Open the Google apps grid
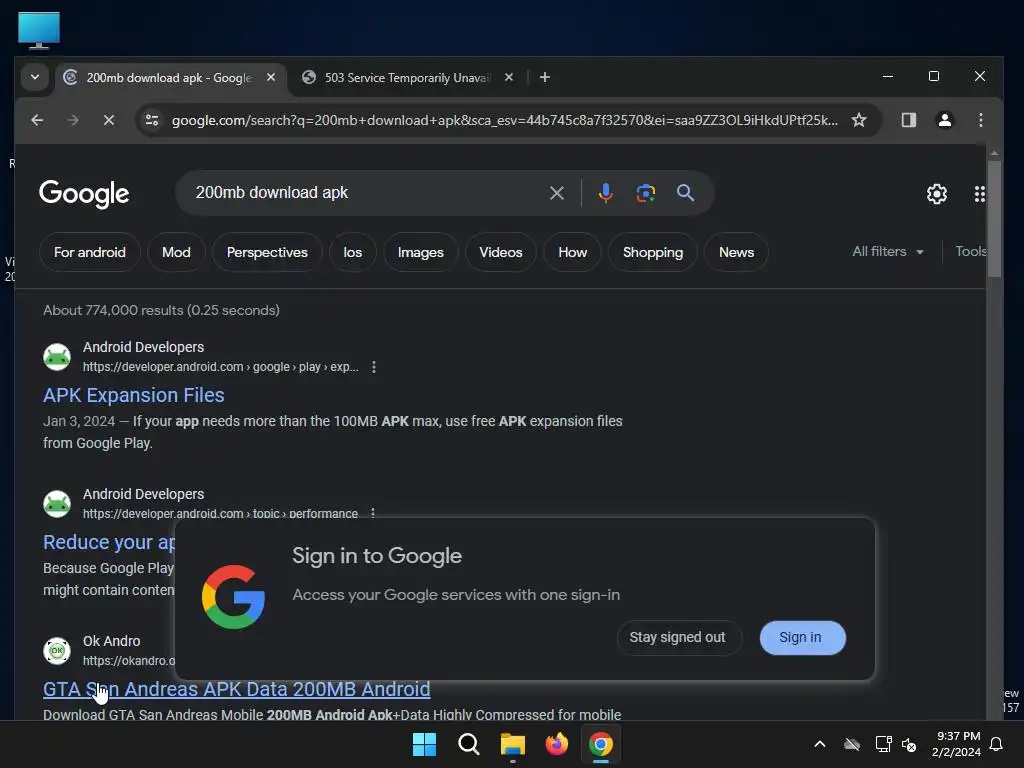Image resolution: width=1024 pixels, height=768 pixels. (x=979, y=194)
